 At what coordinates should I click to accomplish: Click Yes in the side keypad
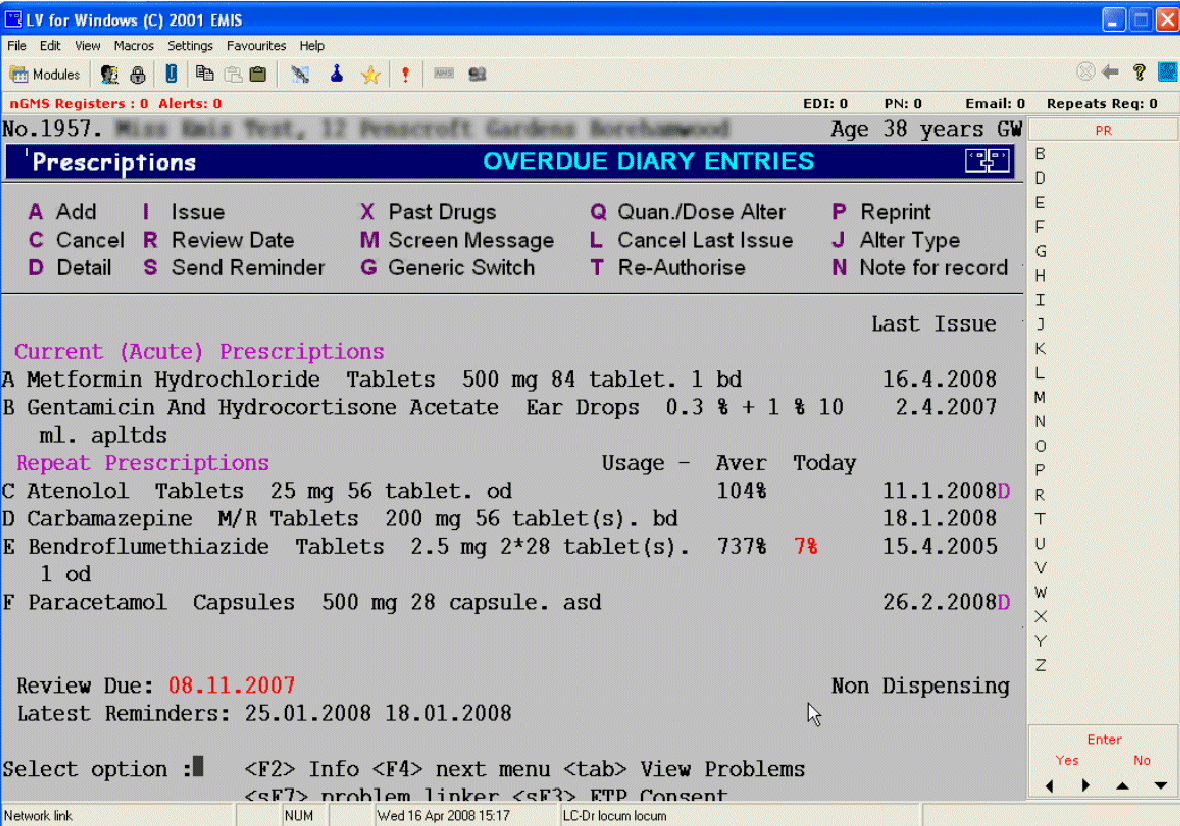pos(1067,760)
